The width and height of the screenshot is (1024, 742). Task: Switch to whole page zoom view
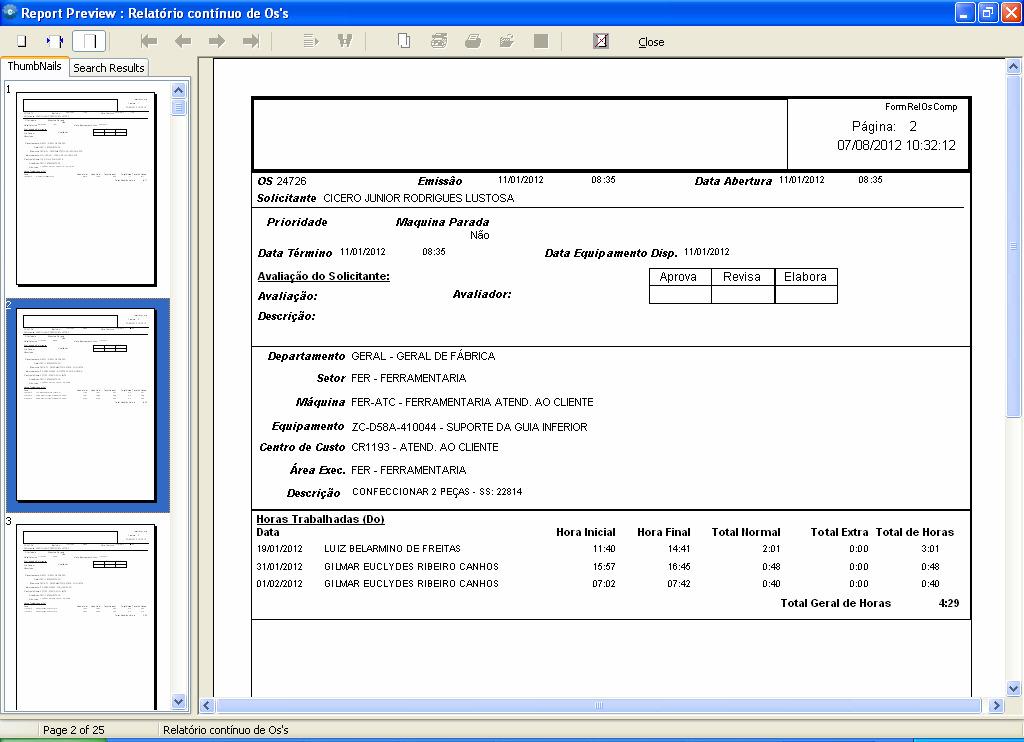click(x=21, y=41)
